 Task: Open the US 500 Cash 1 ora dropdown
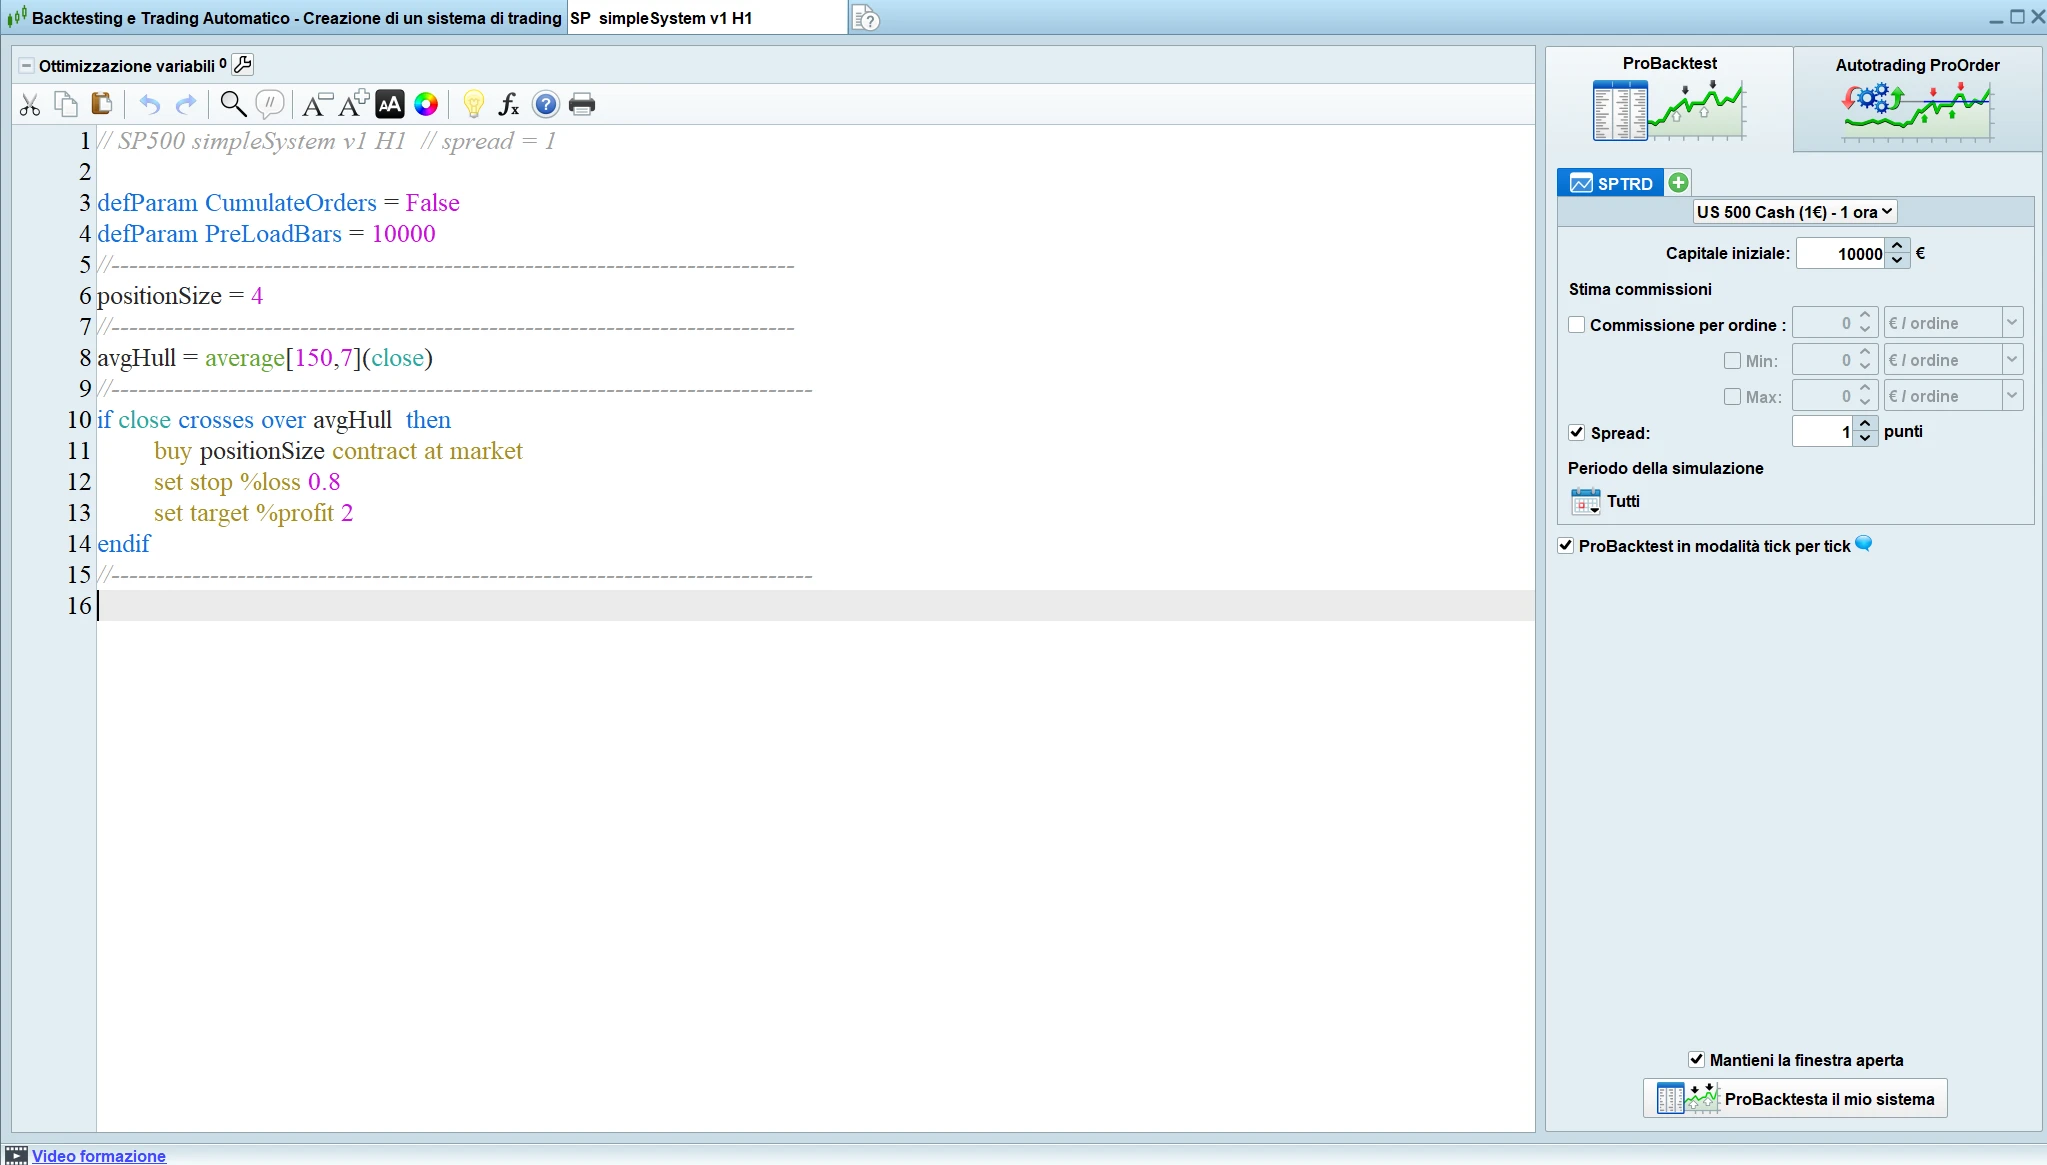1795,212
